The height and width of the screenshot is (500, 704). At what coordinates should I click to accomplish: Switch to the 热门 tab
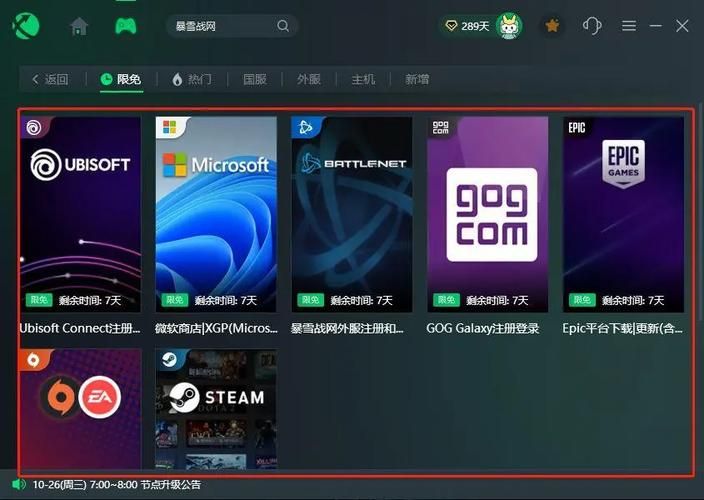click(192, 79)
